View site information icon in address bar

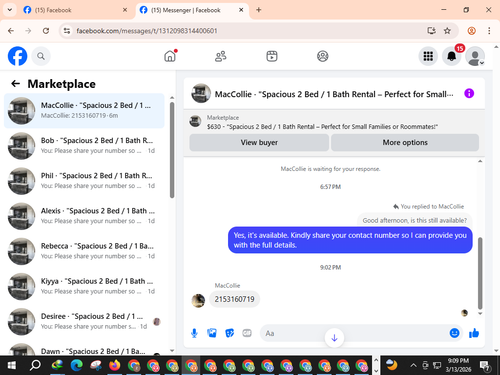click(x=67, y=31)
